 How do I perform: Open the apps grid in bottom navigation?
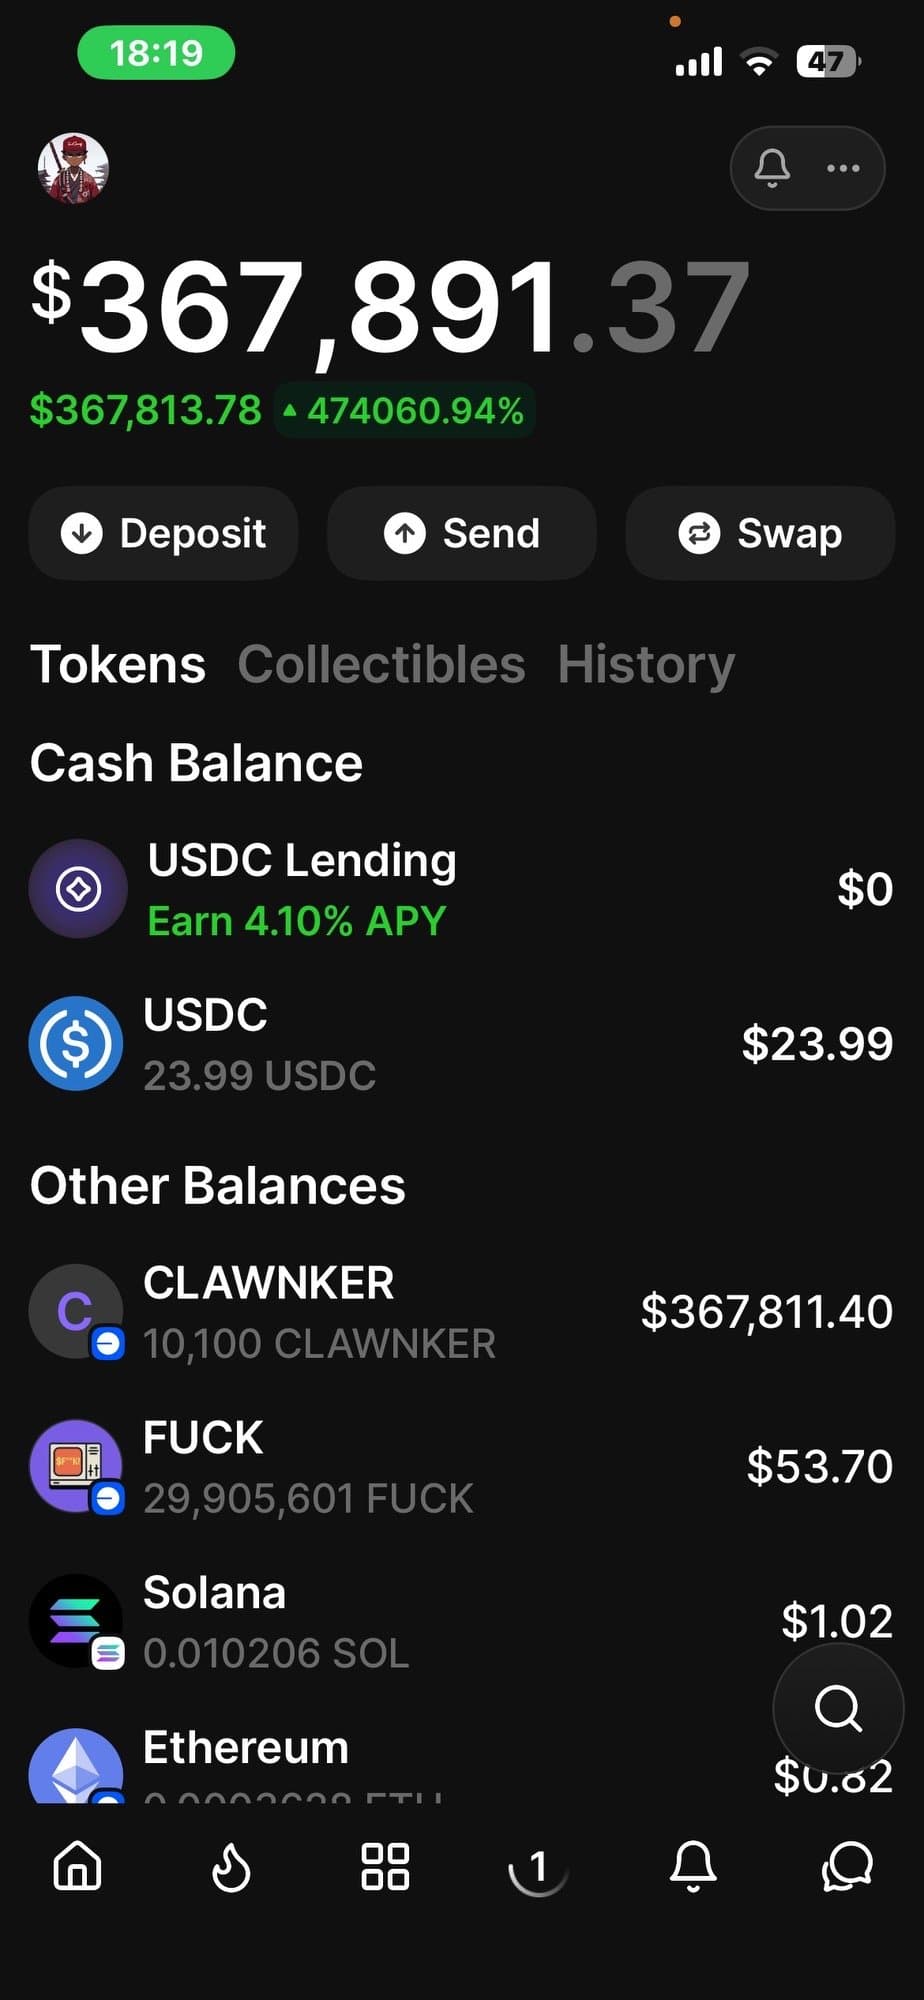385,1866
